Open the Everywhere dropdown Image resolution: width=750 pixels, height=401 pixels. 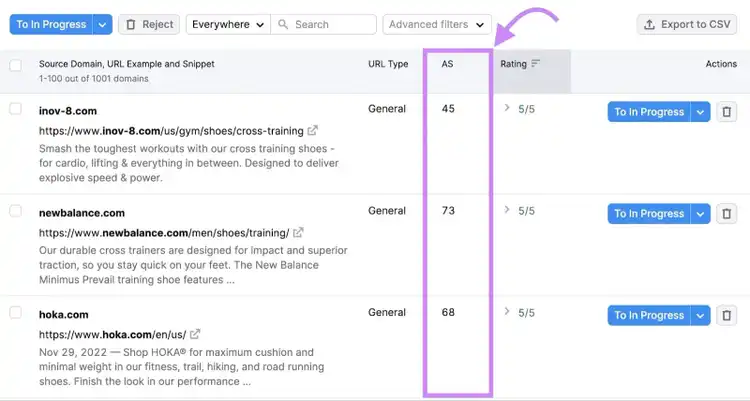click(228, 24)
